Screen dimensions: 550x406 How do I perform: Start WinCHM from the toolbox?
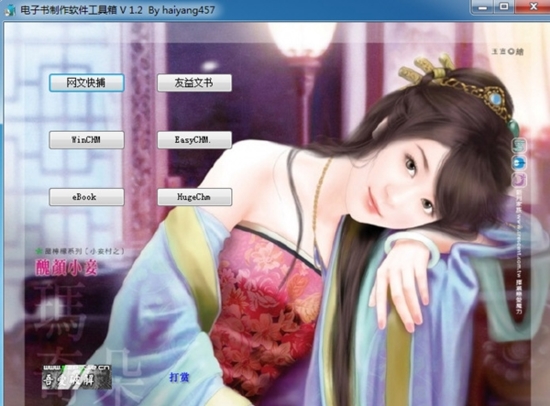tap(87, 140)
